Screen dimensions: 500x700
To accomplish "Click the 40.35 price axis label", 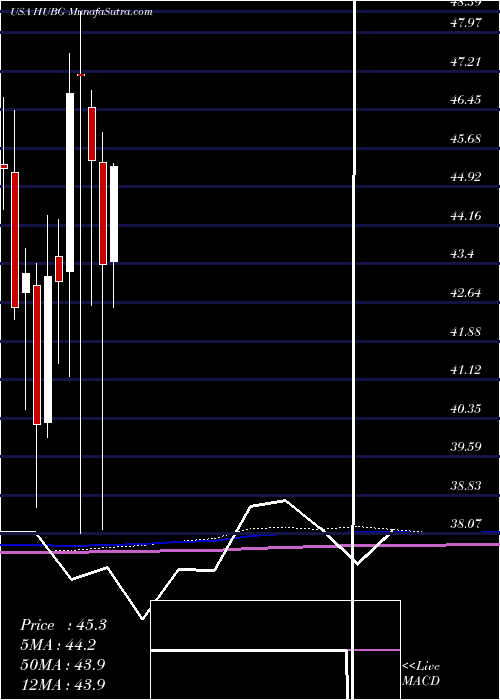I will point(466,409).
